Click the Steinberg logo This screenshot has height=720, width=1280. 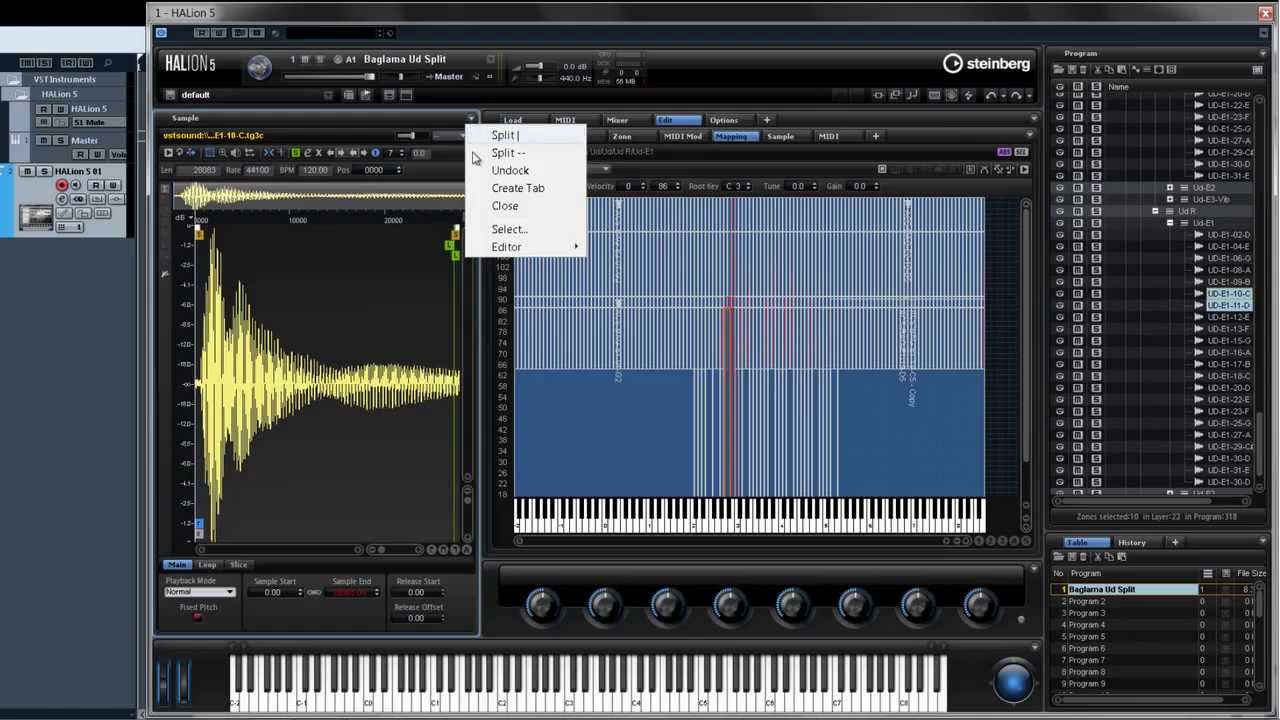(x=986, y=64)
